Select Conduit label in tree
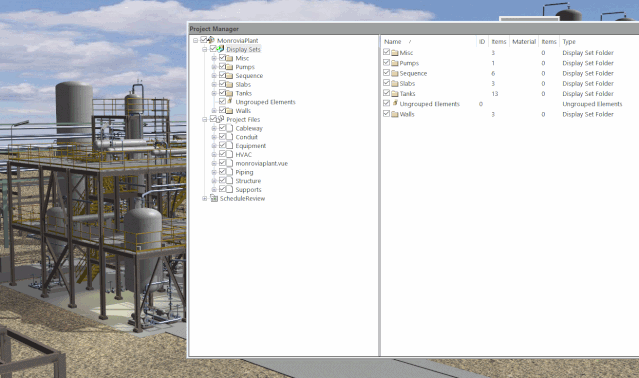Viewport: 639px width, 378px height. [x=247, y=137]
